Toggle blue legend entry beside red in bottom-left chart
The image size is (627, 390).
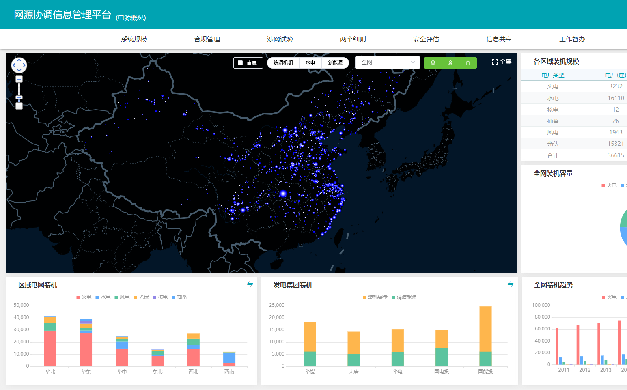click(x=103, y=297)
